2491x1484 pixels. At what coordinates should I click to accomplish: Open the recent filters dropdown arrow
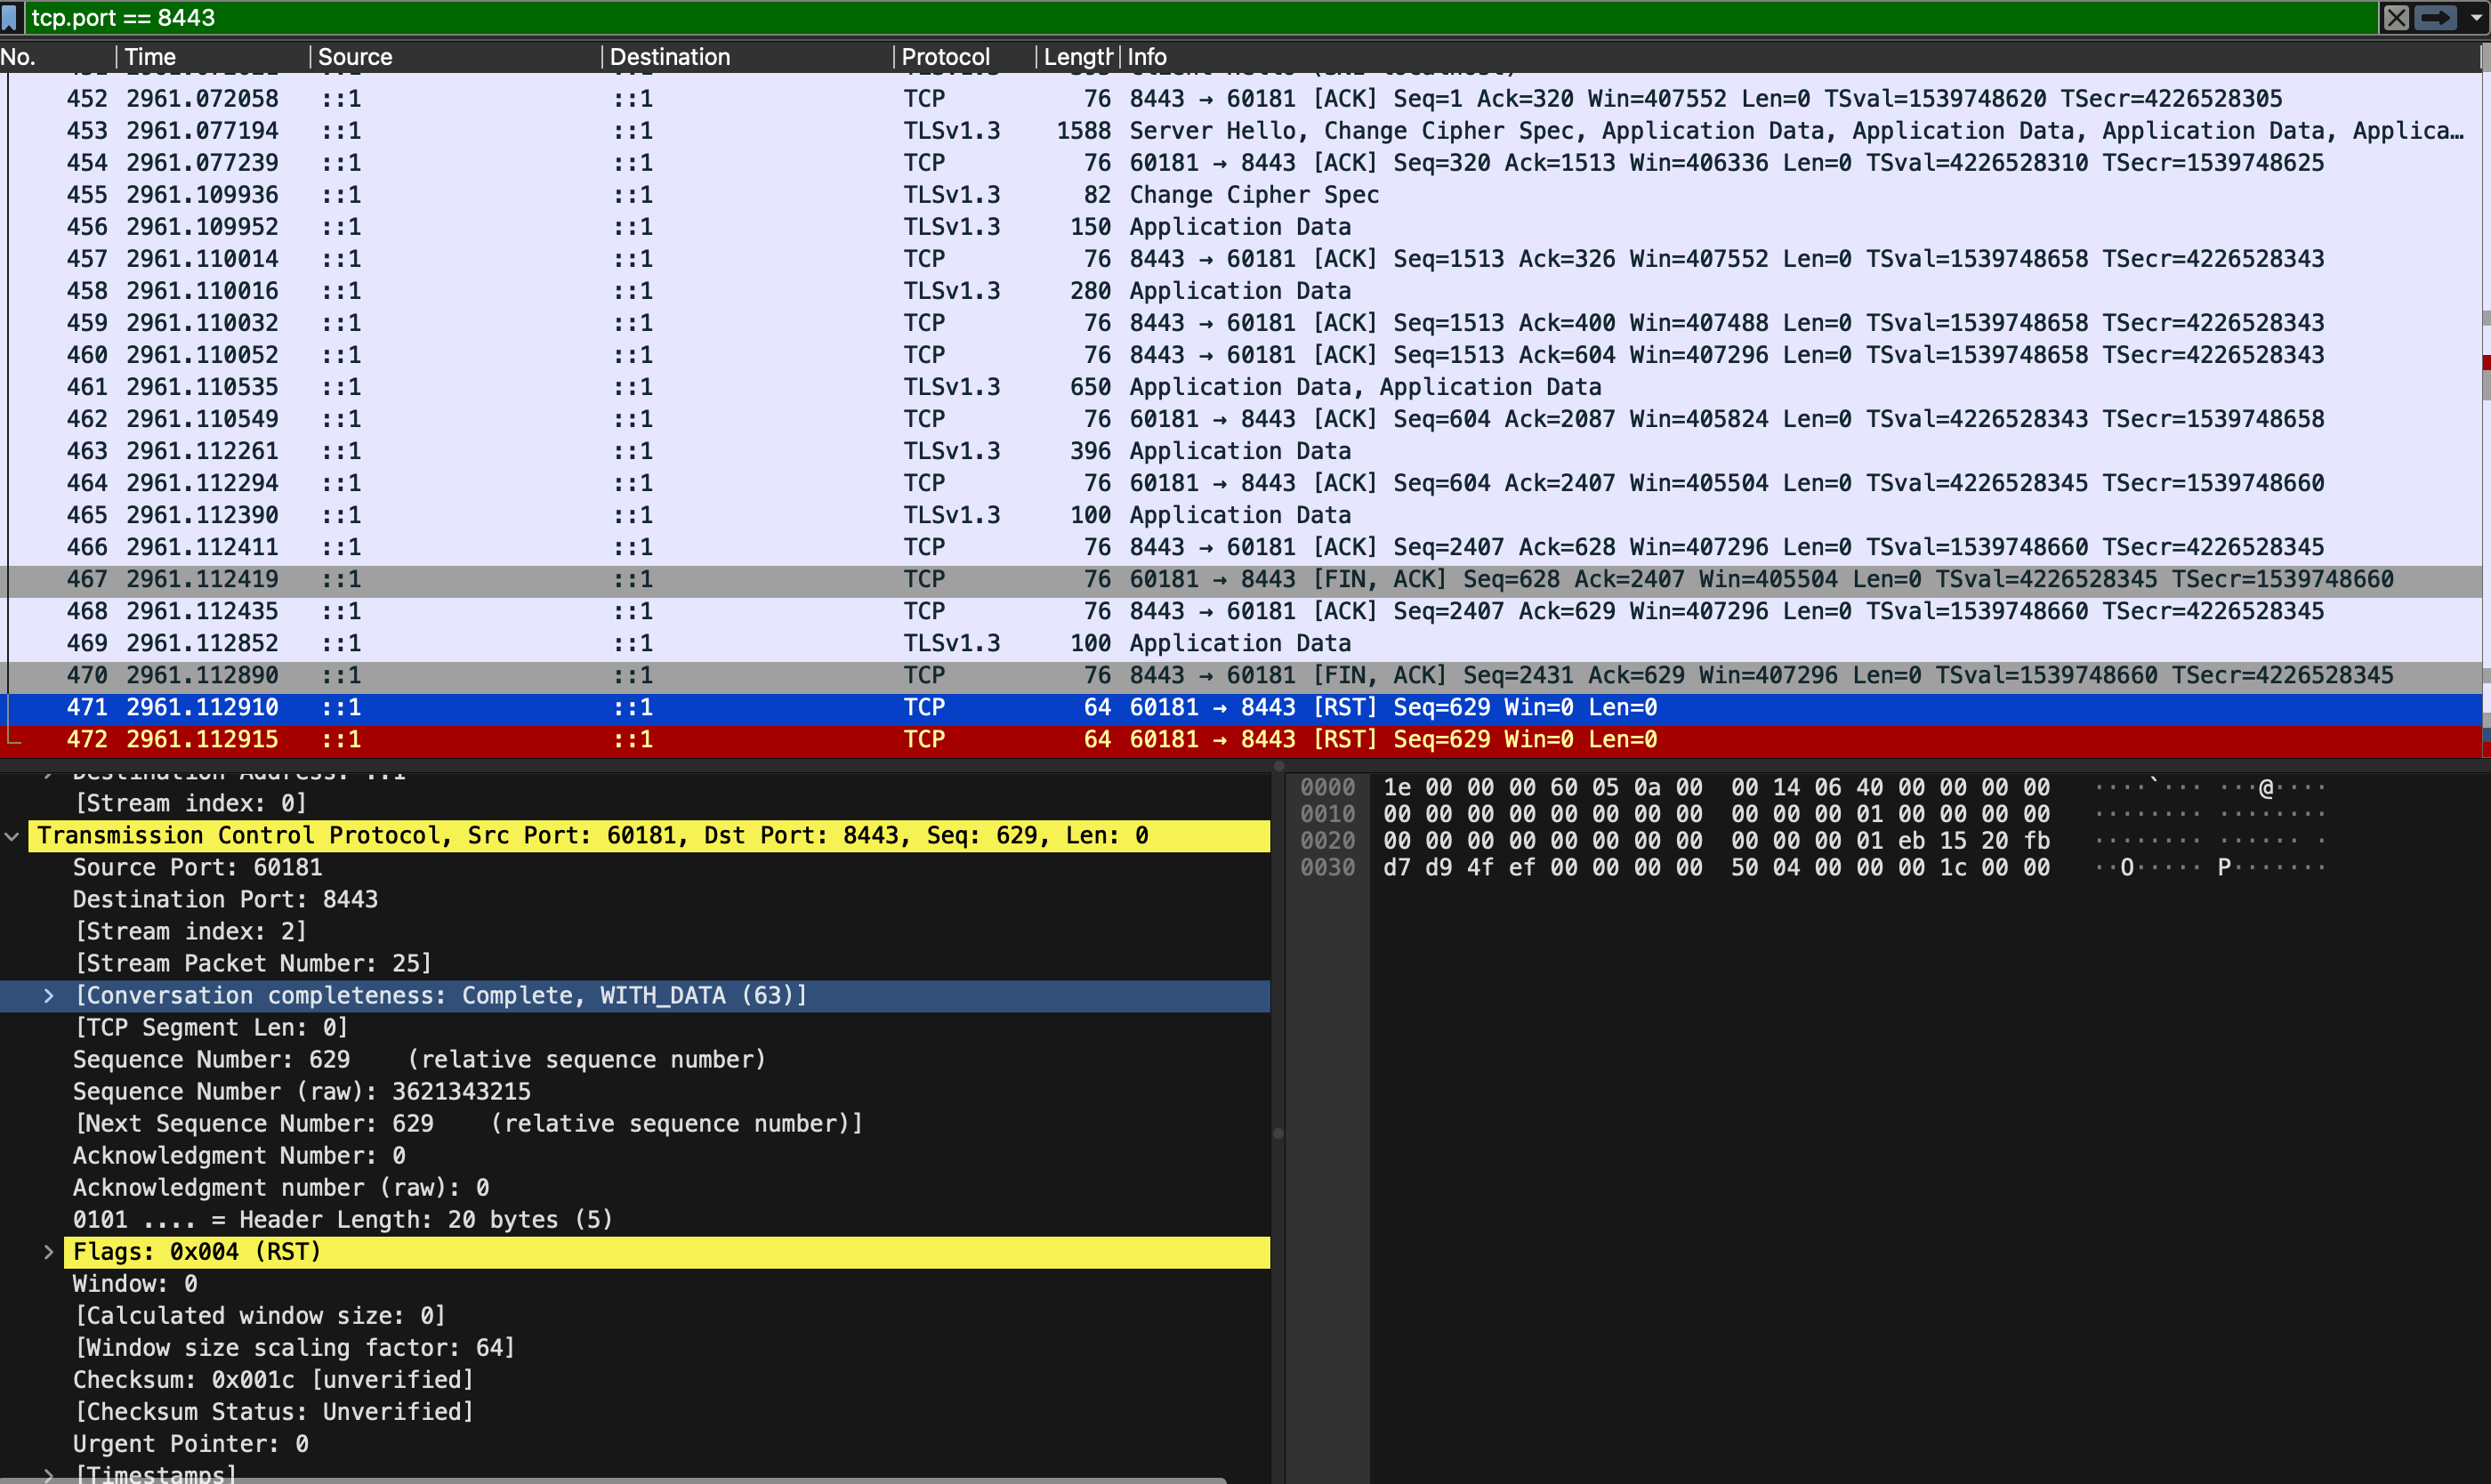pyautogui.click(x=2475, y=17)
